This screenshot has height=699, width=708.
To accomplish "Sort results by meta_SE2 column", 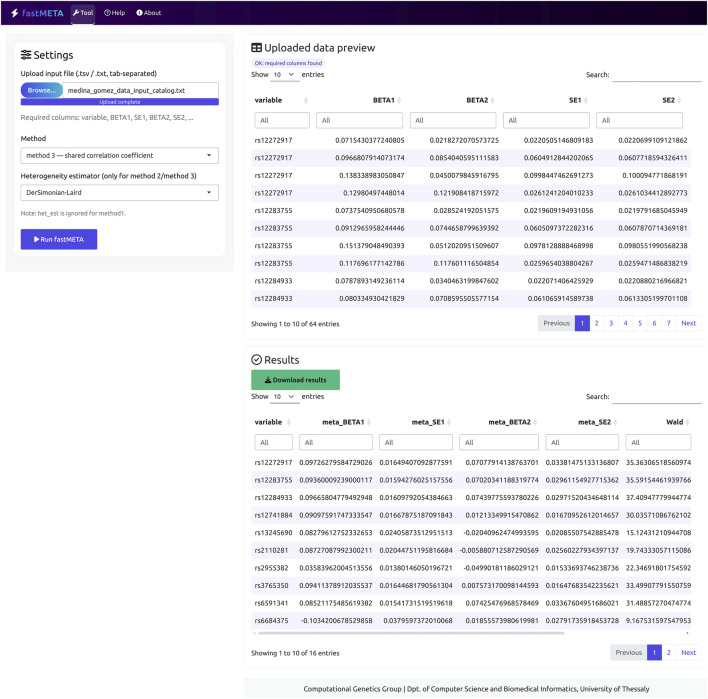I will coord(597,422).
